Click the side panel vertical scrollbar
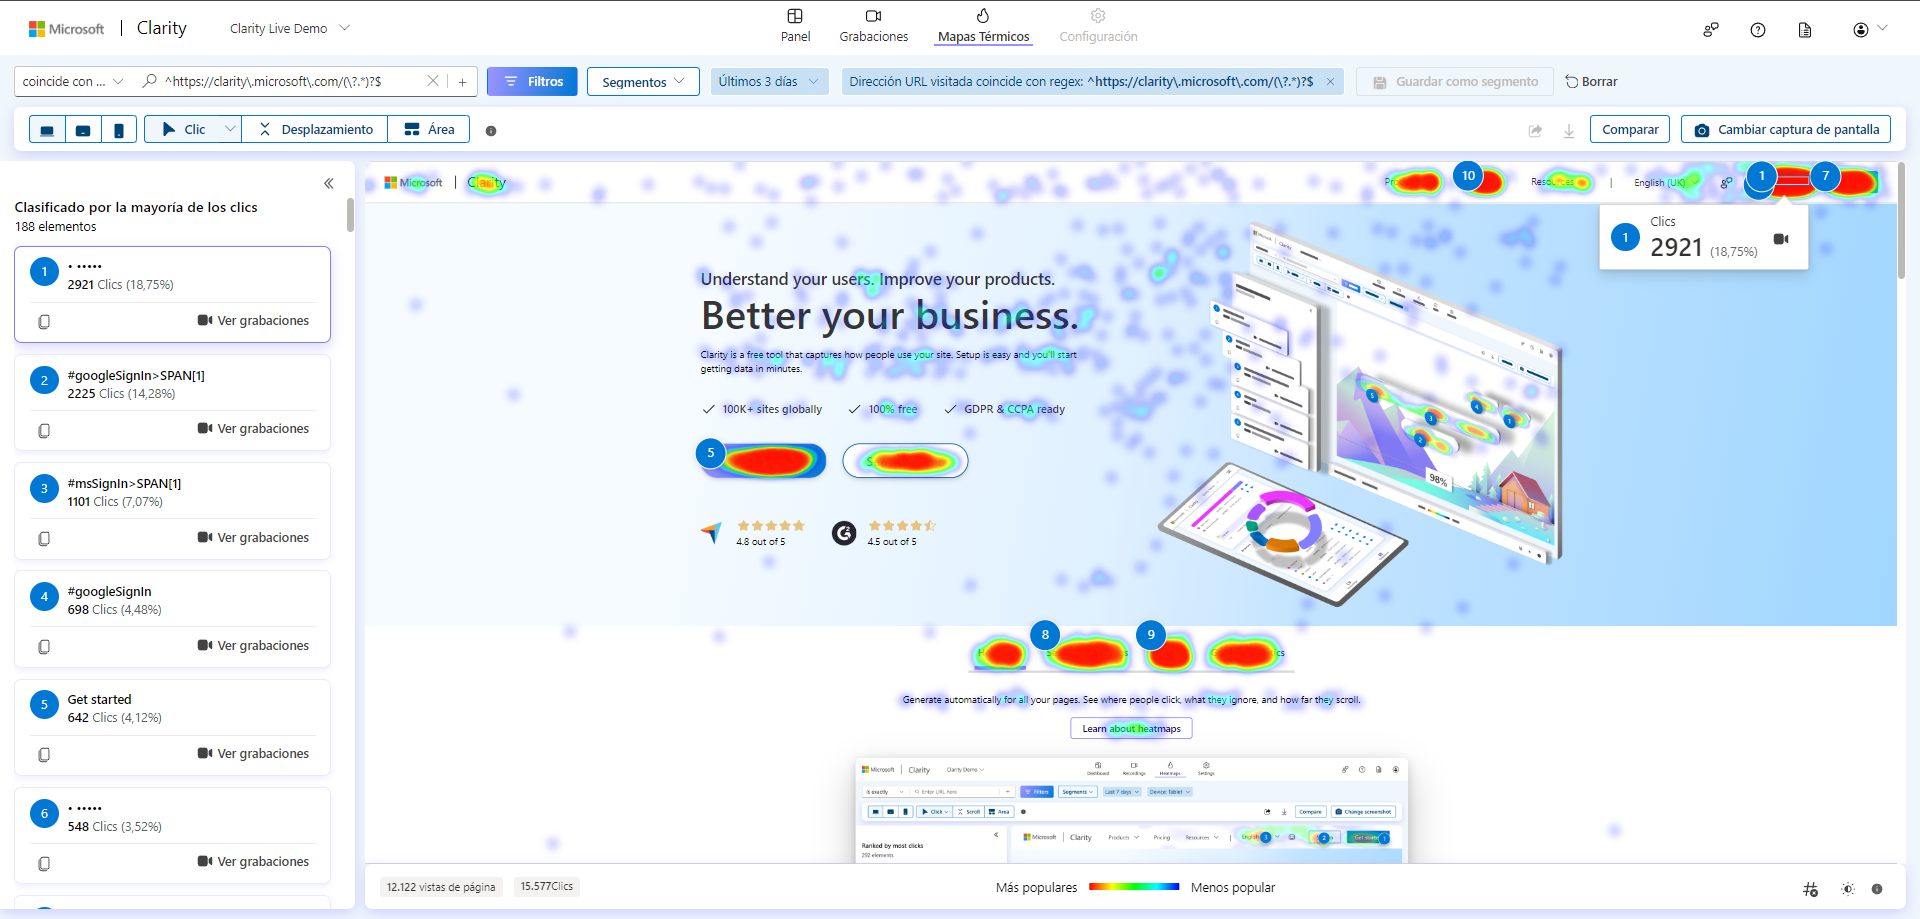The height and width of the screenshot is (919, 1920). point(350,214)
